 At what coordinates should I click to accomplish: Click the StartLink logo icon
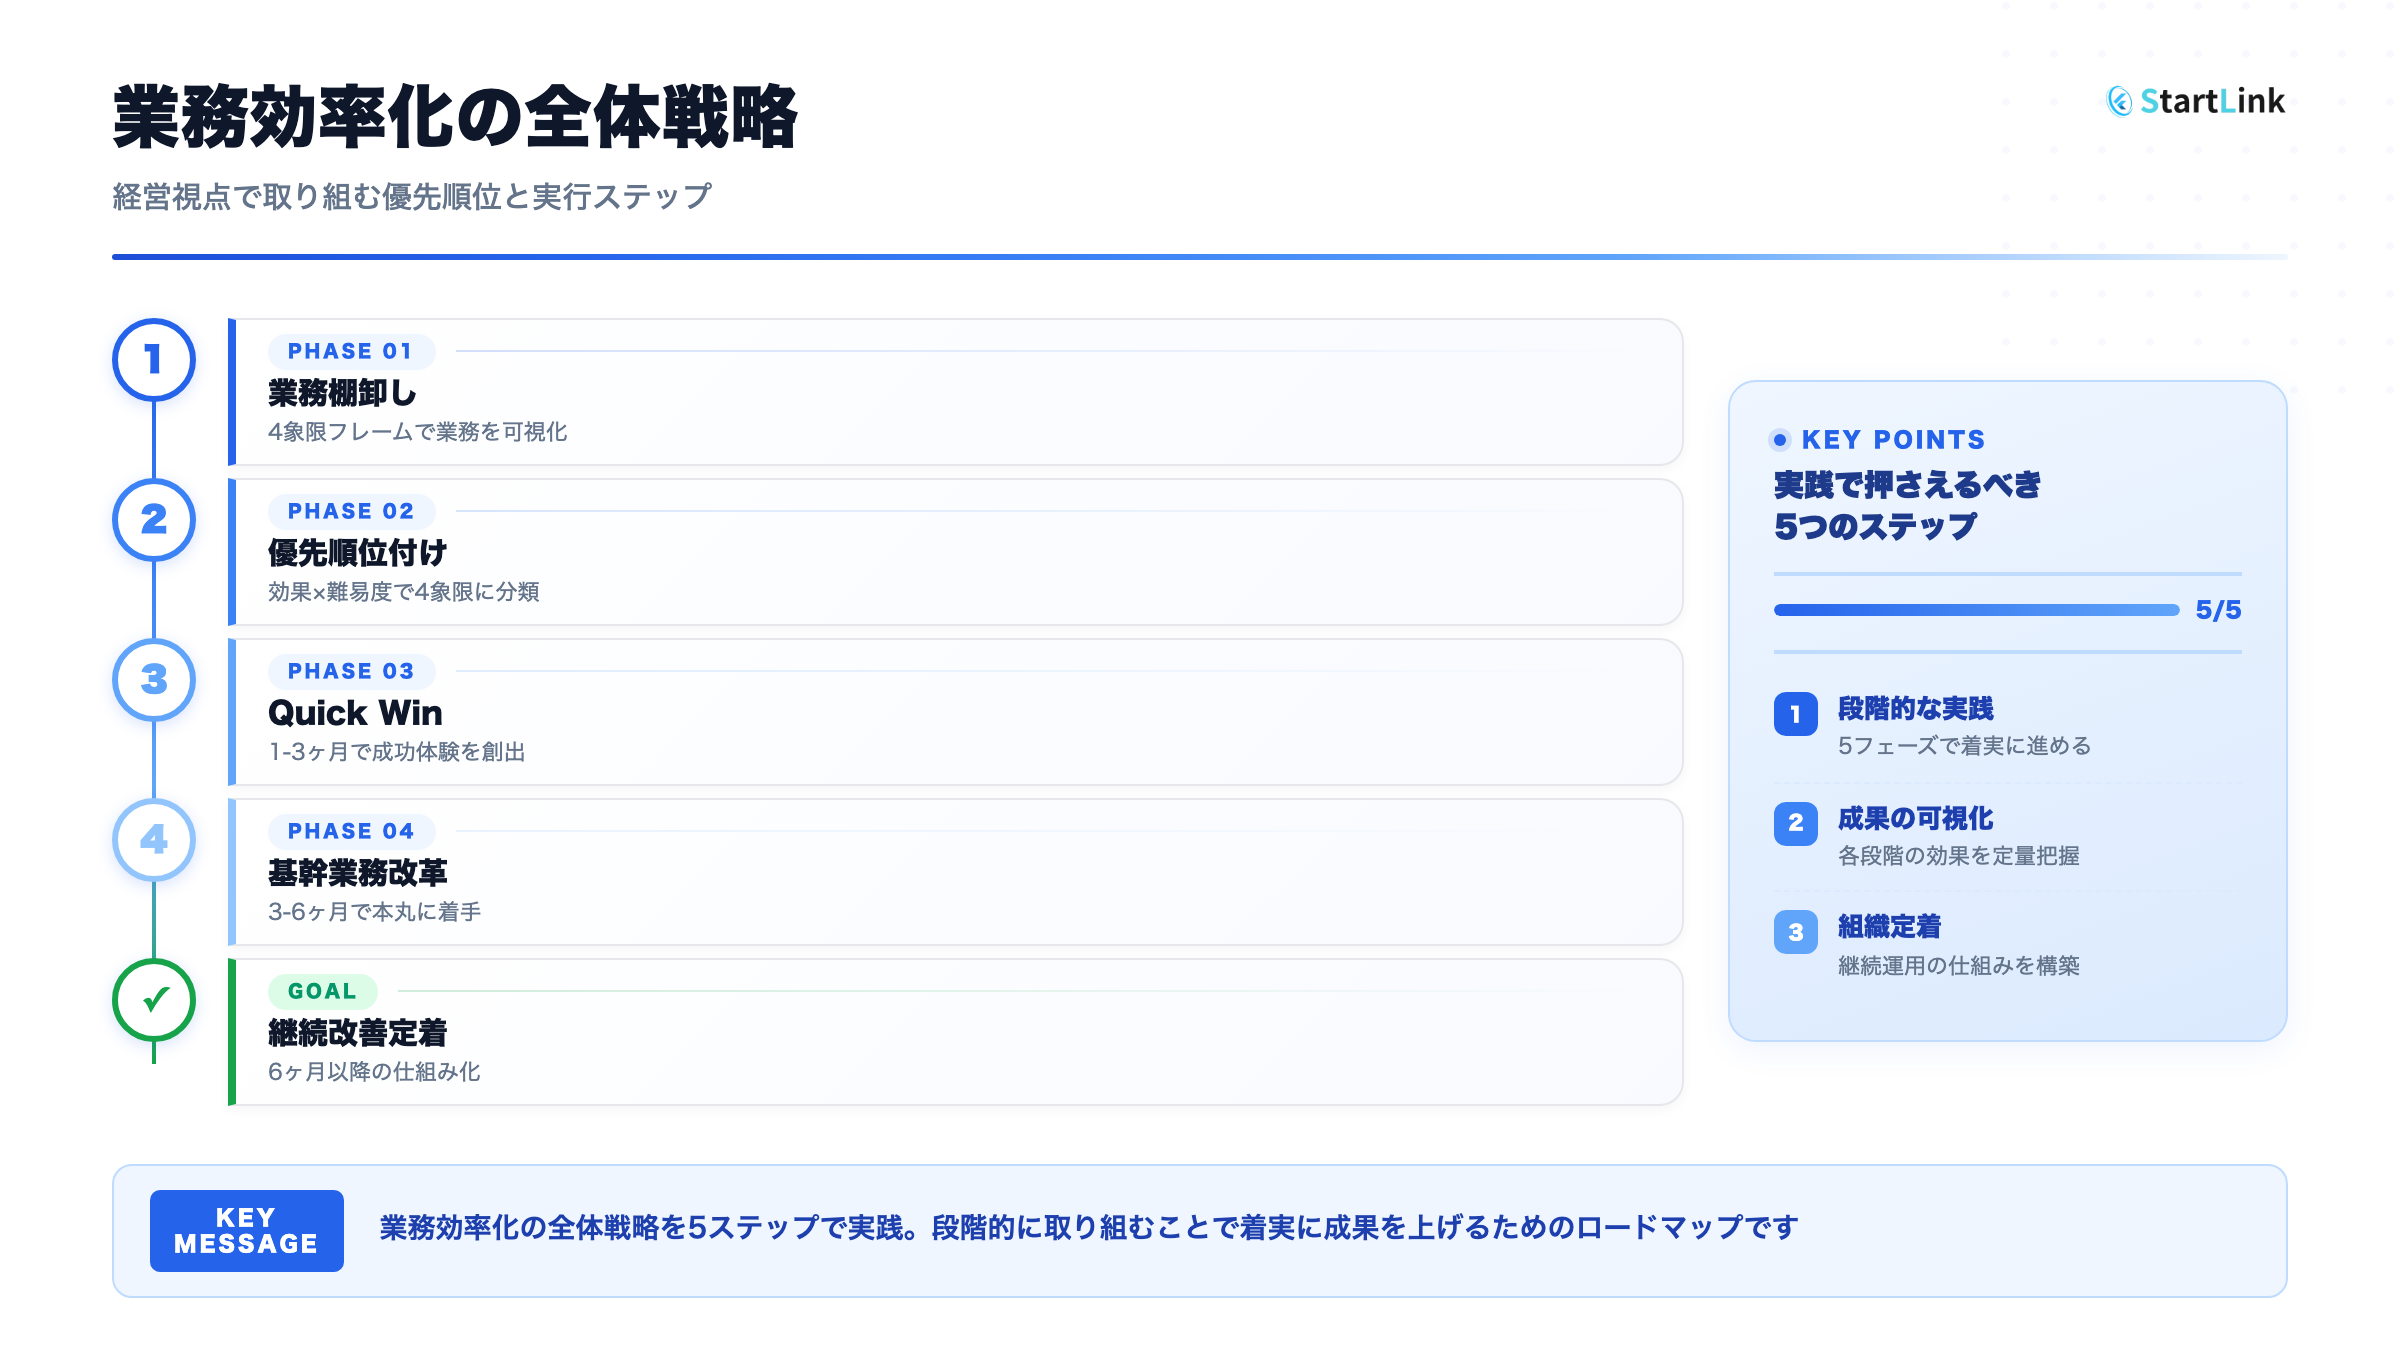click(2119, 101)
